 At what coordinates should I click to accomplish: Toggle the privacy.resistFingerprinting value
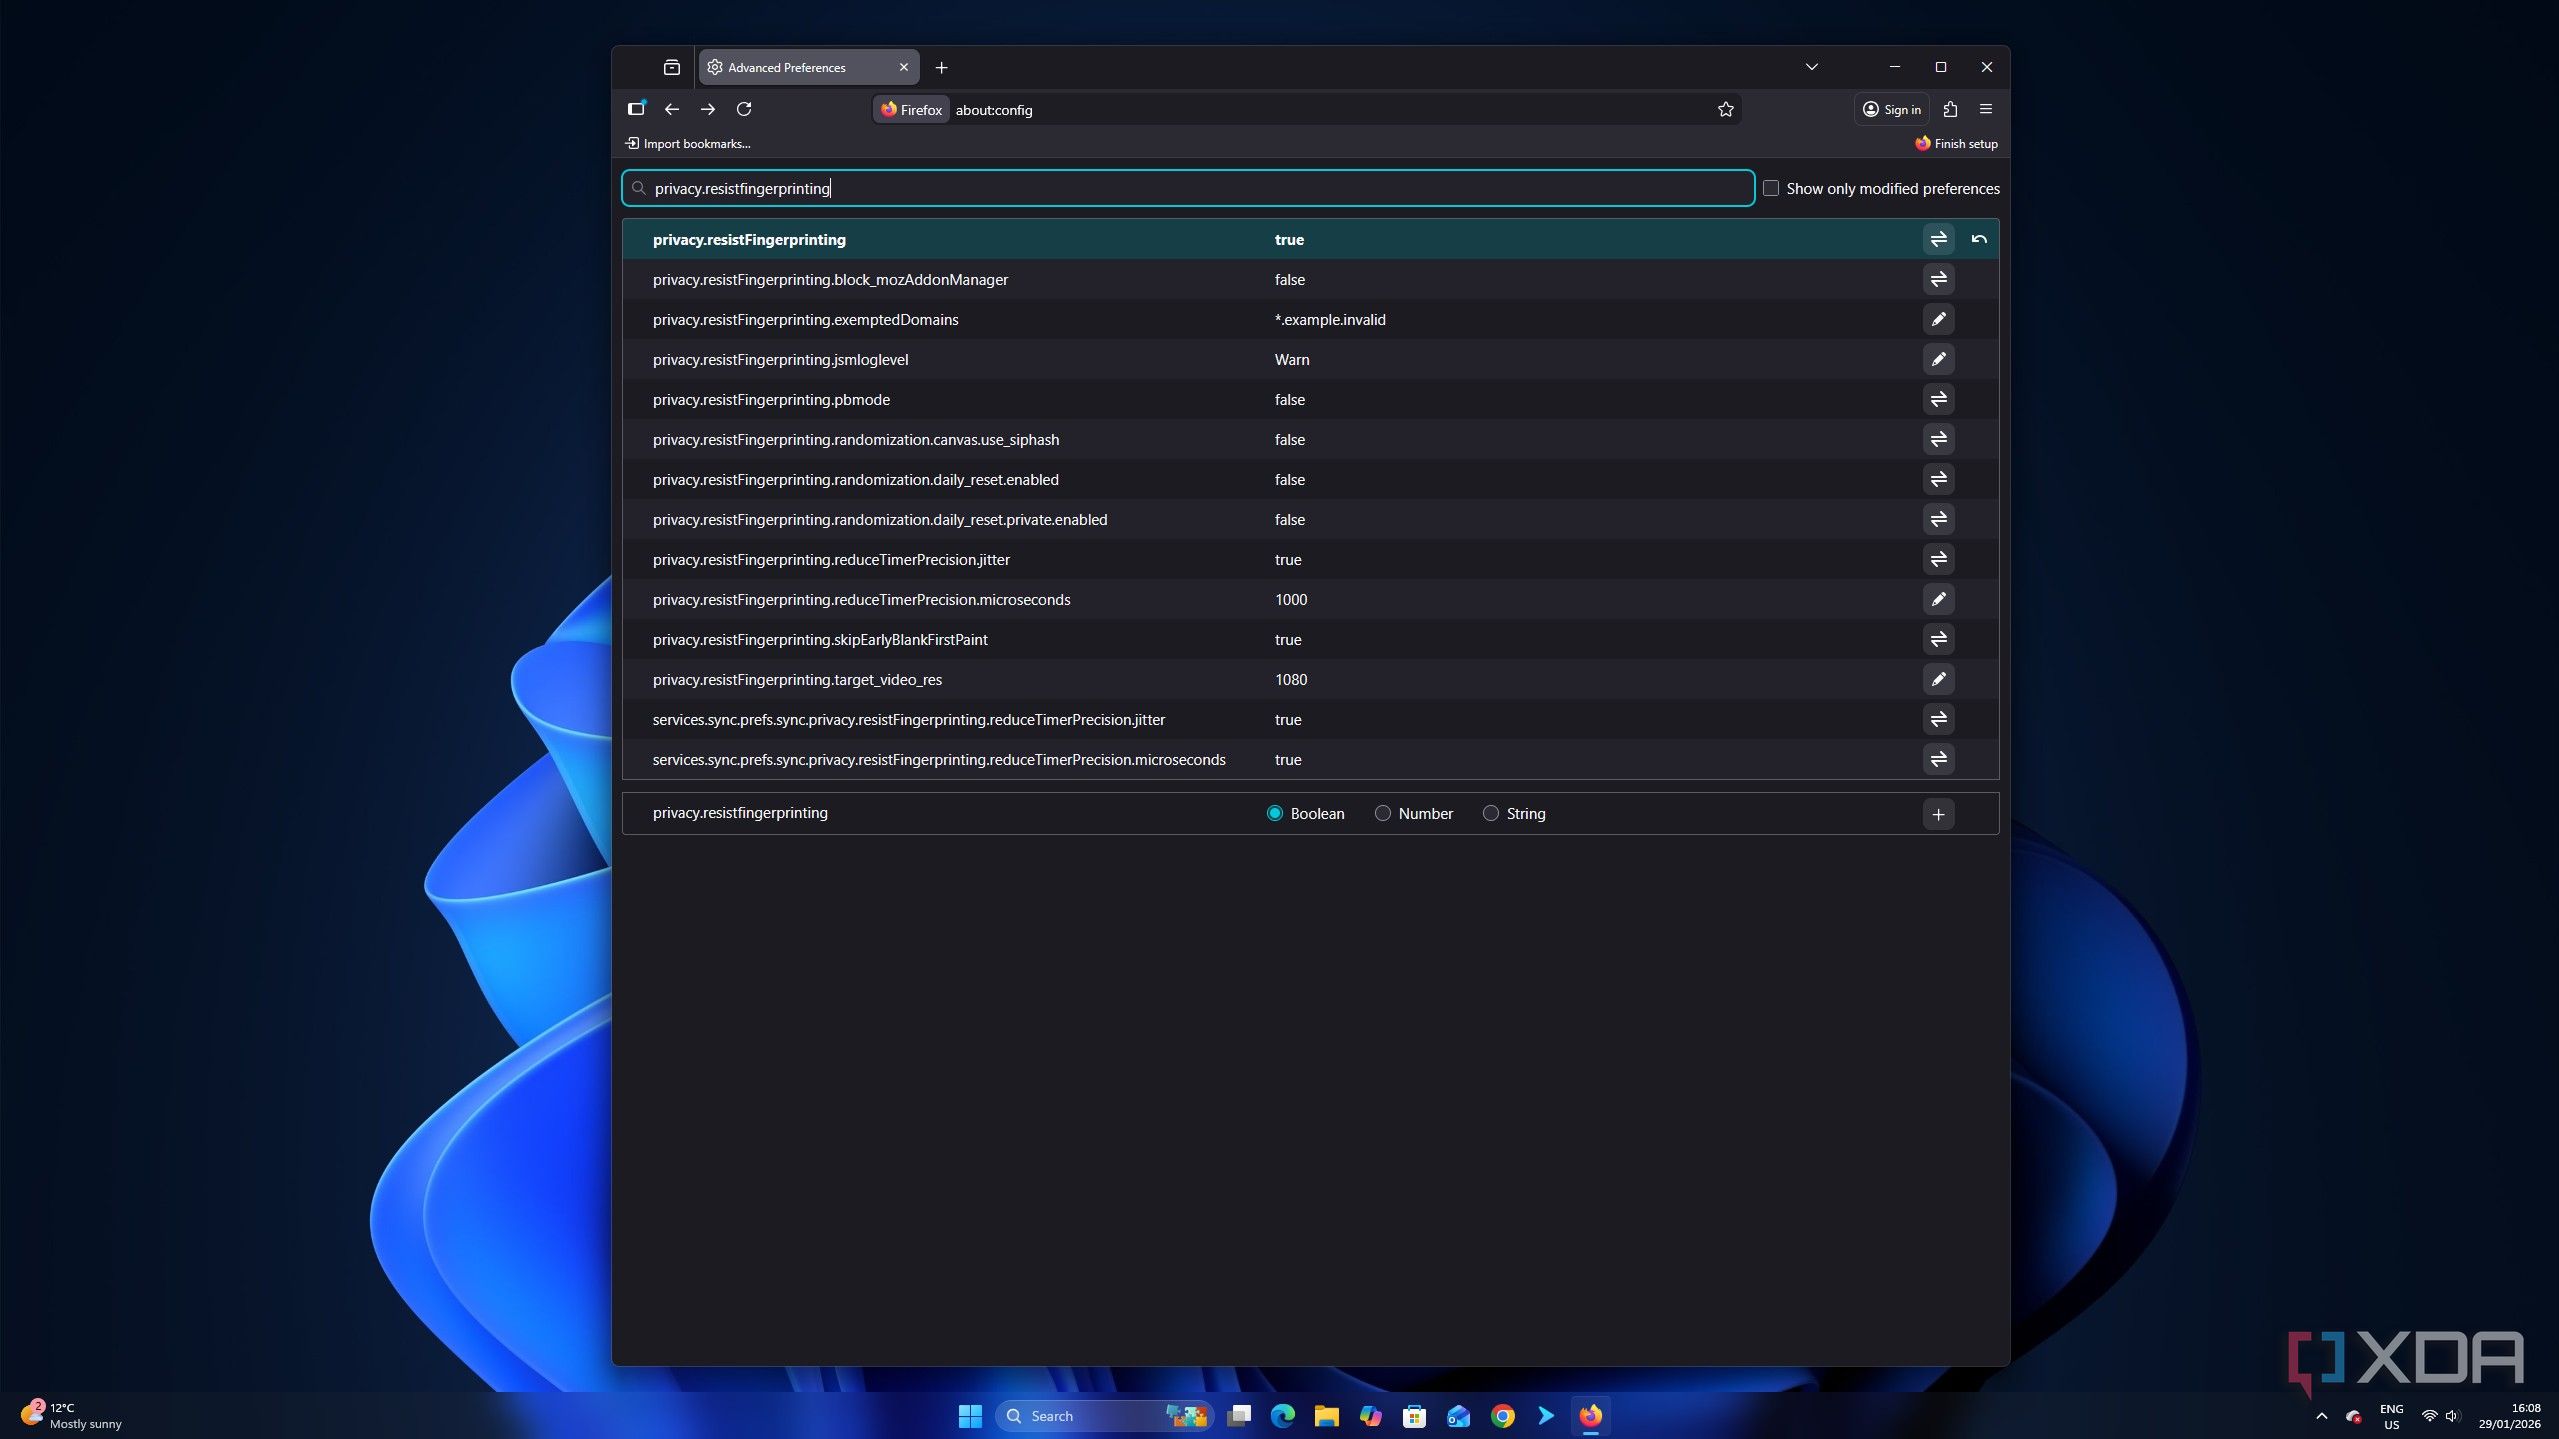point(1938,239)
